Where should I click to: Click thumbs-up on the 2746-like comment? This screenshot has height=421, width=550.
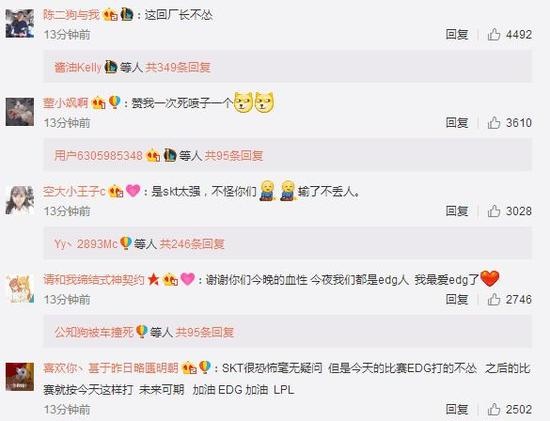coord(494,299)
